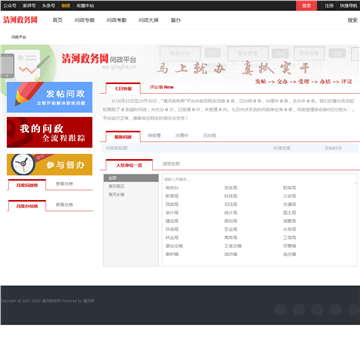Viewport: 360px width, 360px height.
Task: Switch to the 办理中 tab
Action: tap(182, 136)
